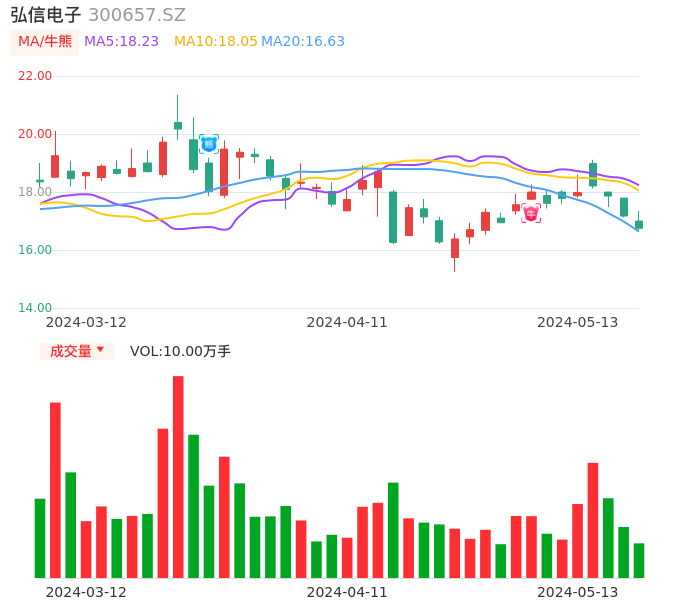
Task: Open the 成交量 indicator dropdown
Action: tap(71, 351)
